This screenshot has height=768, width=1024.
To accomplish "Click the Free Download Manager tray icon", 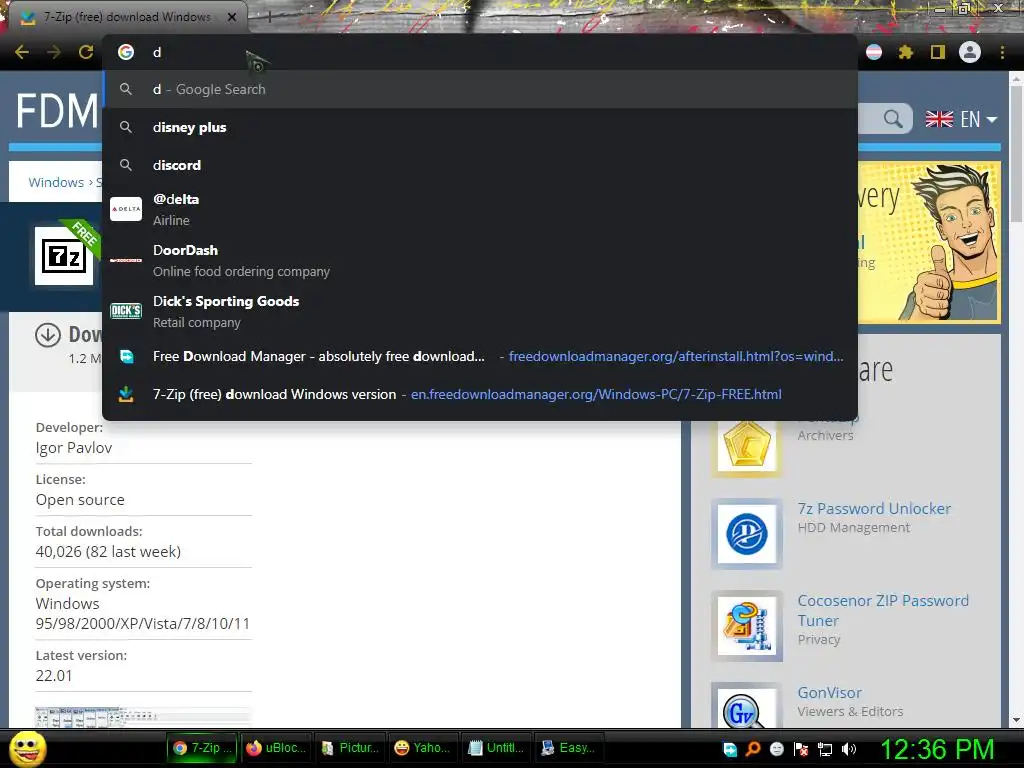I will (730, 749).
